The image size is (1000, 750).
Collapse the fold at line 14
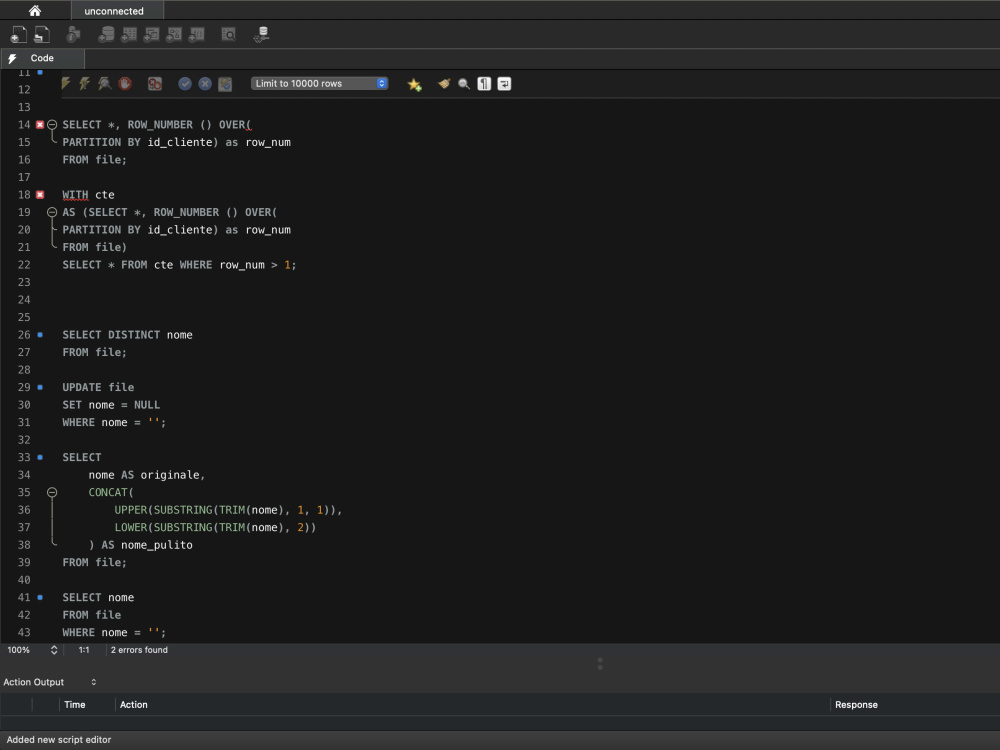52,124
